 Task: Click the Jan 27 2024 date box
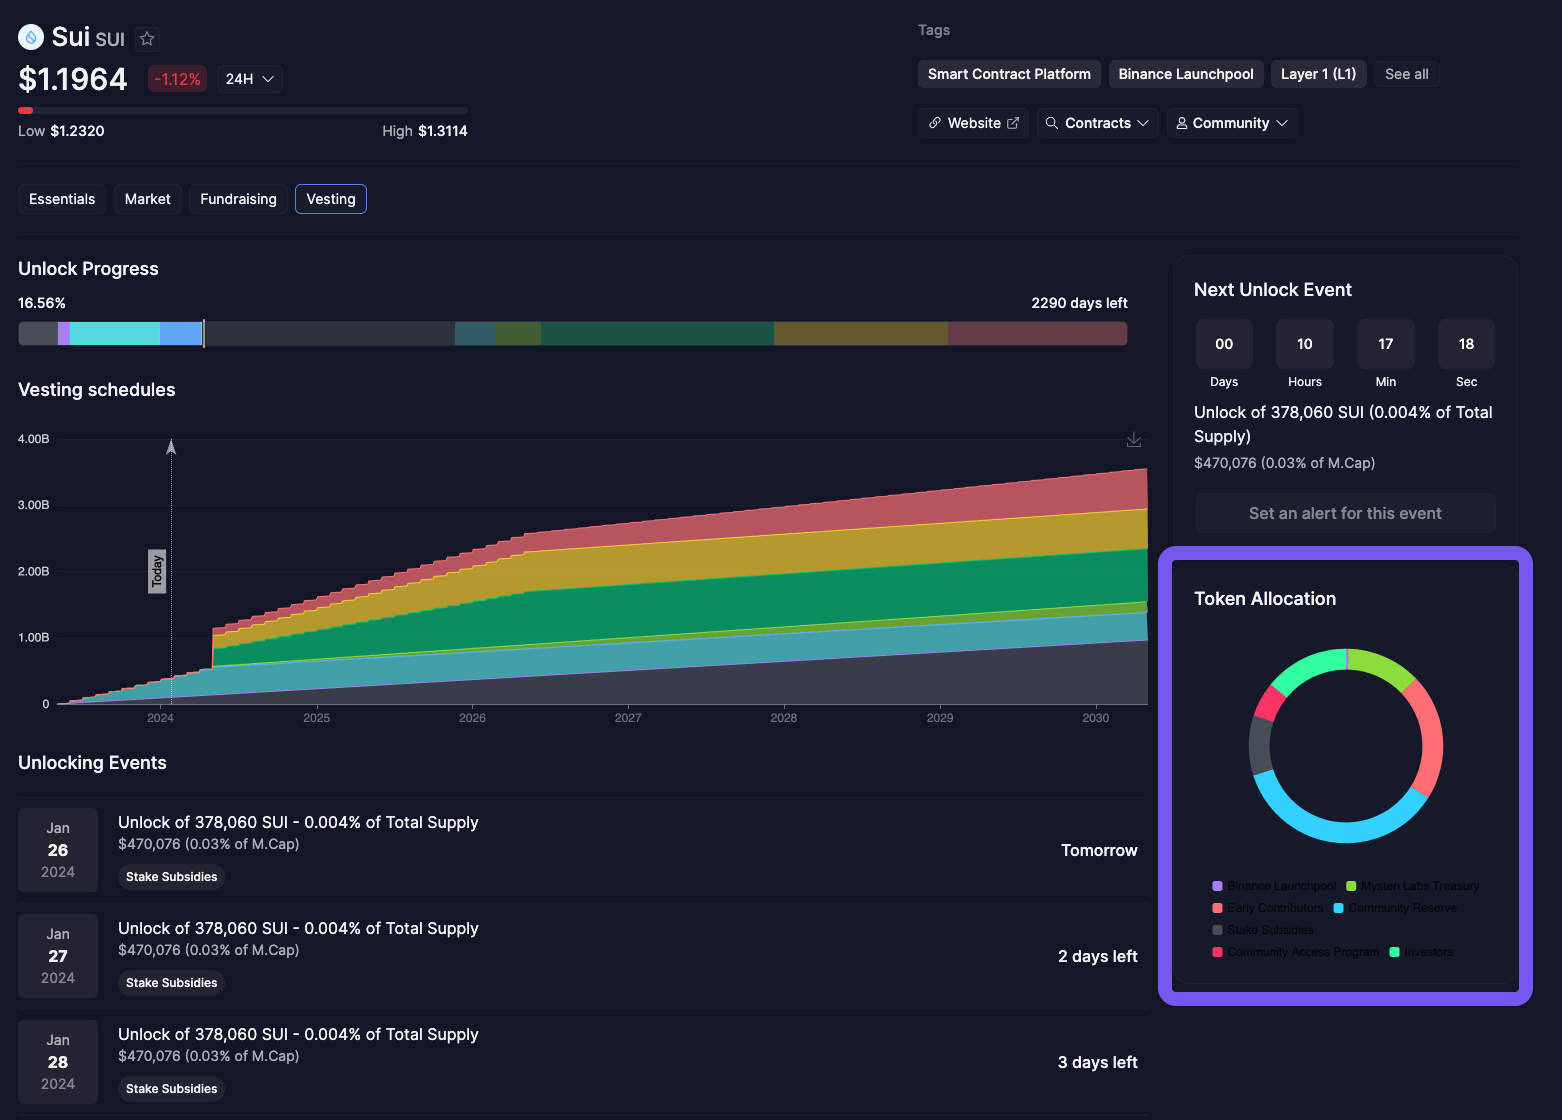pos(58,956)
